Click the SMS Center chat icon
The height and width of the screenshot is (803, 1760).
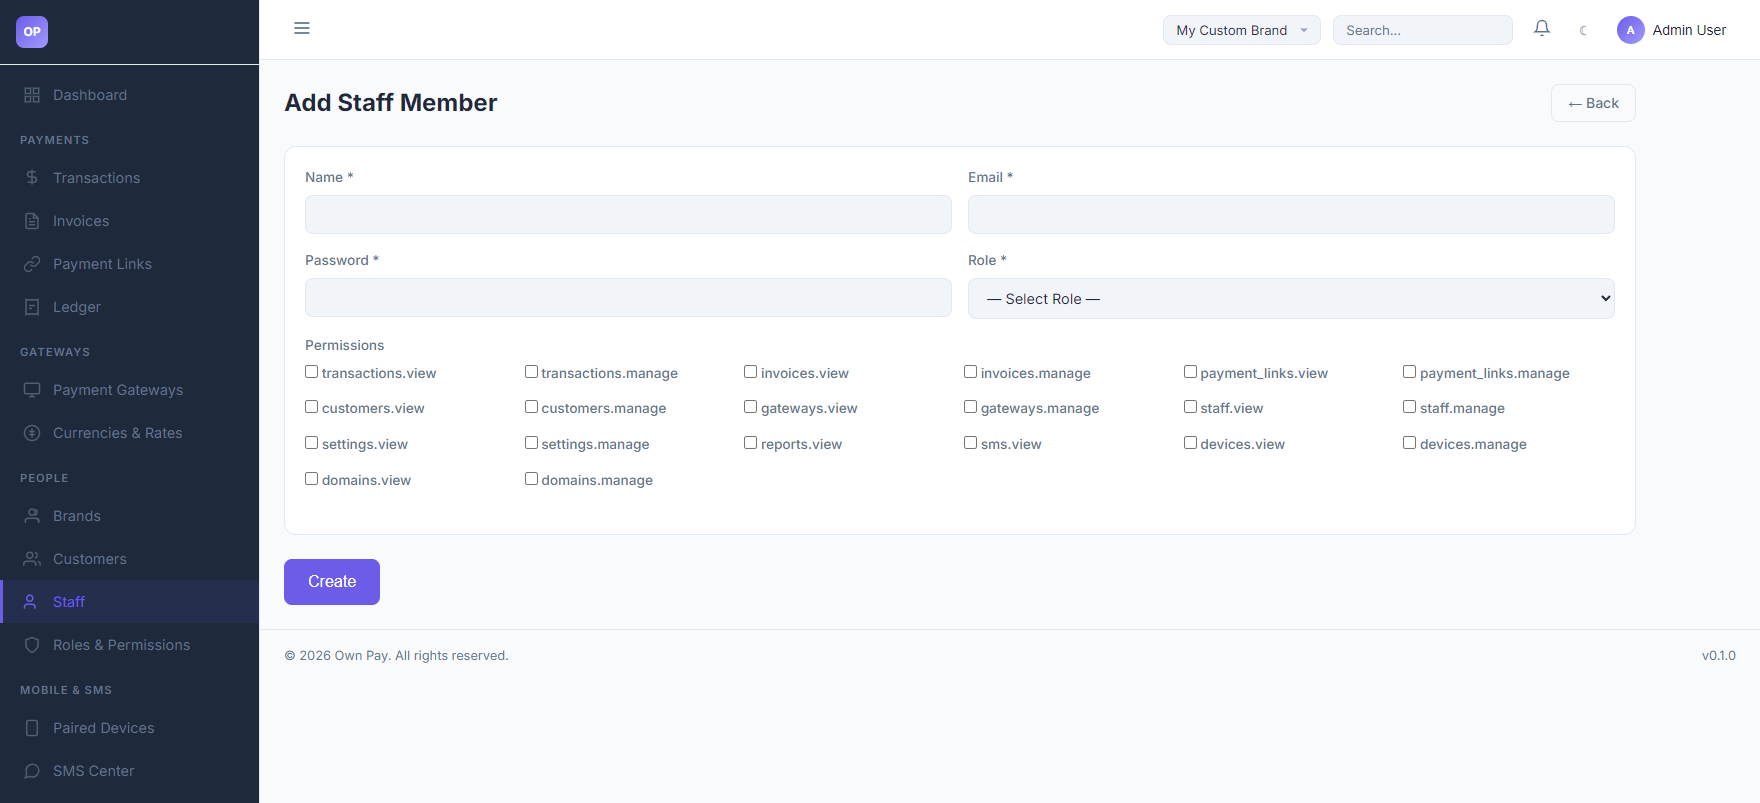32,771
